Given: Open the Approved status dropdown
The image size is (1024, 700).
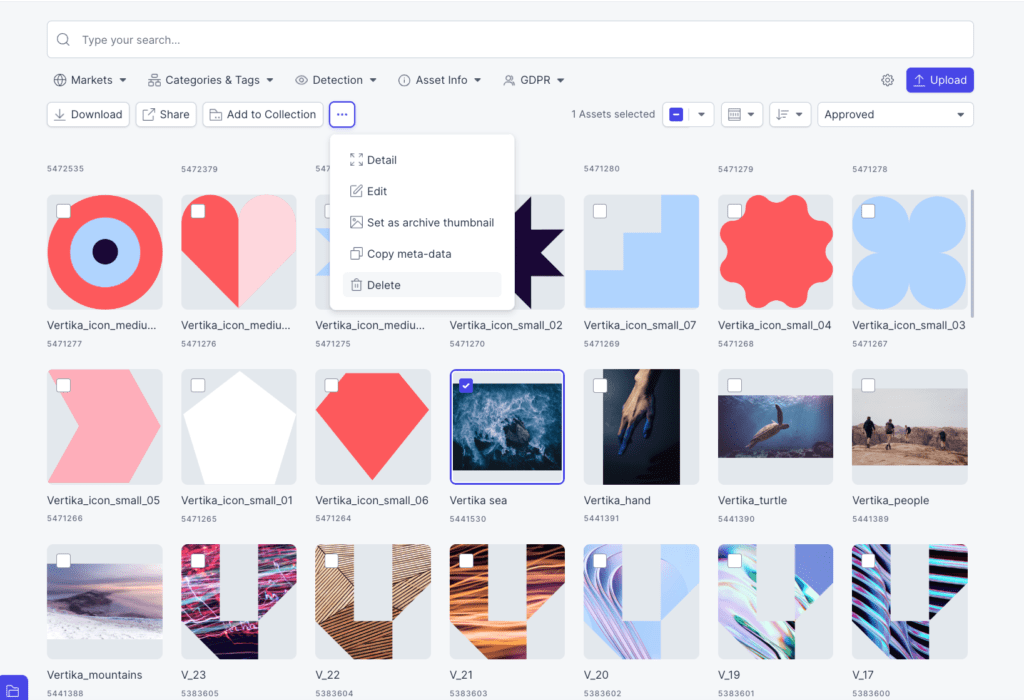Looking at the screenshot, I should point(895,114).
